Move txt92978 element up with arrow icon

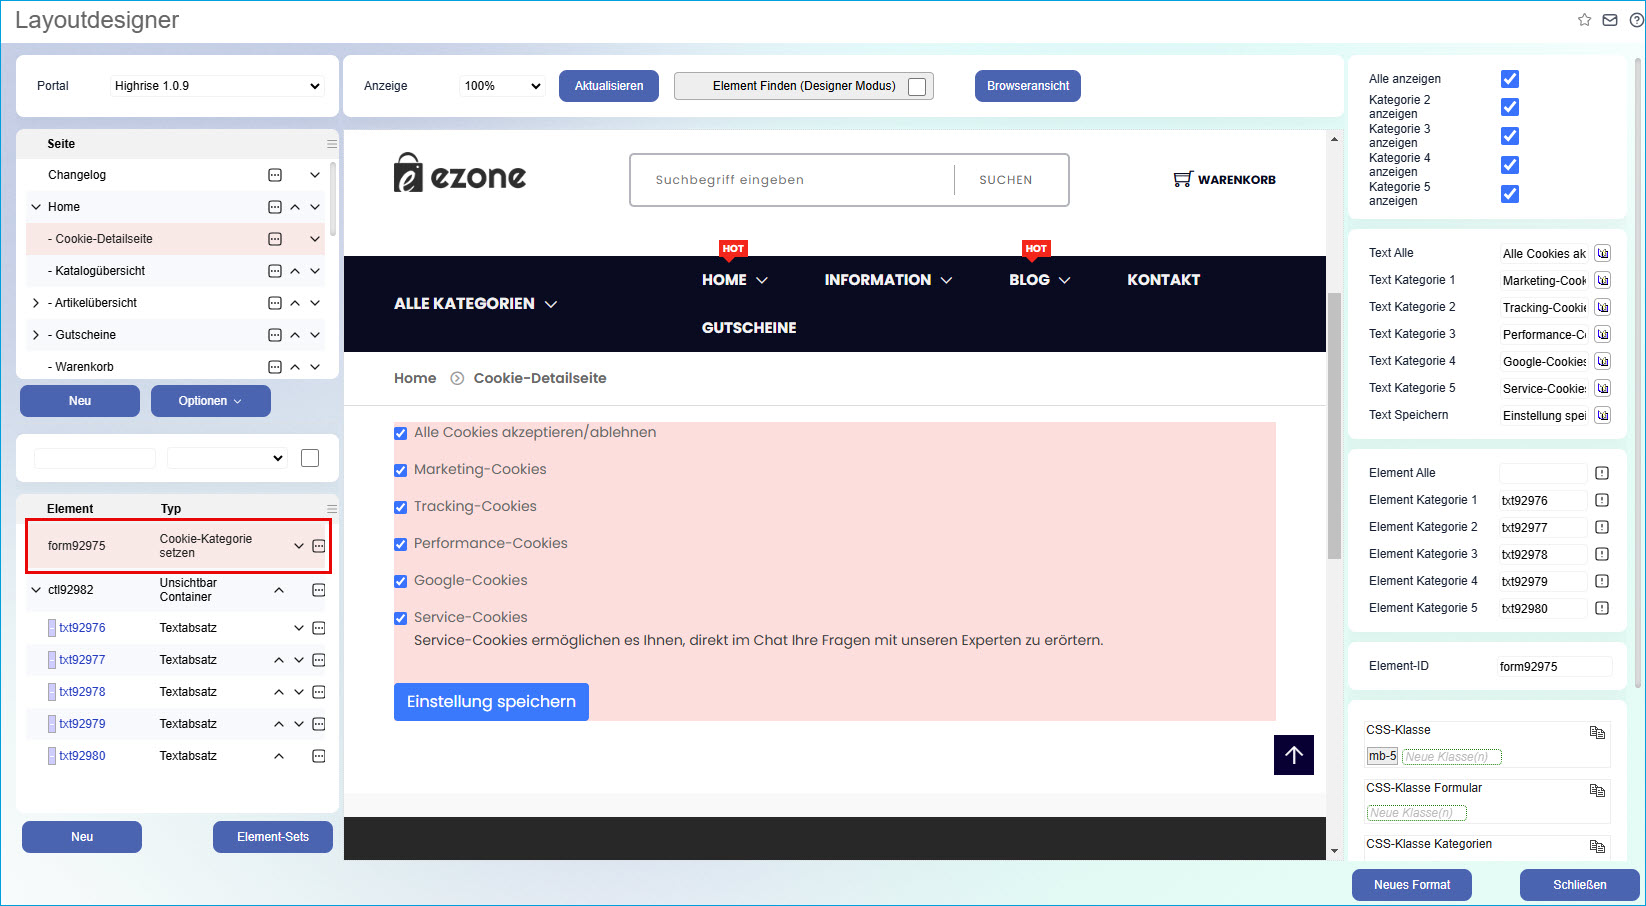(x=279, y=692)
